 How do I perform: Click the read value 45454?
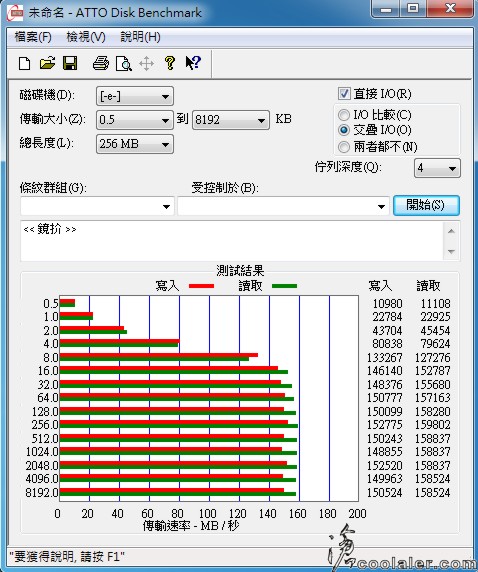coord(435,331)
